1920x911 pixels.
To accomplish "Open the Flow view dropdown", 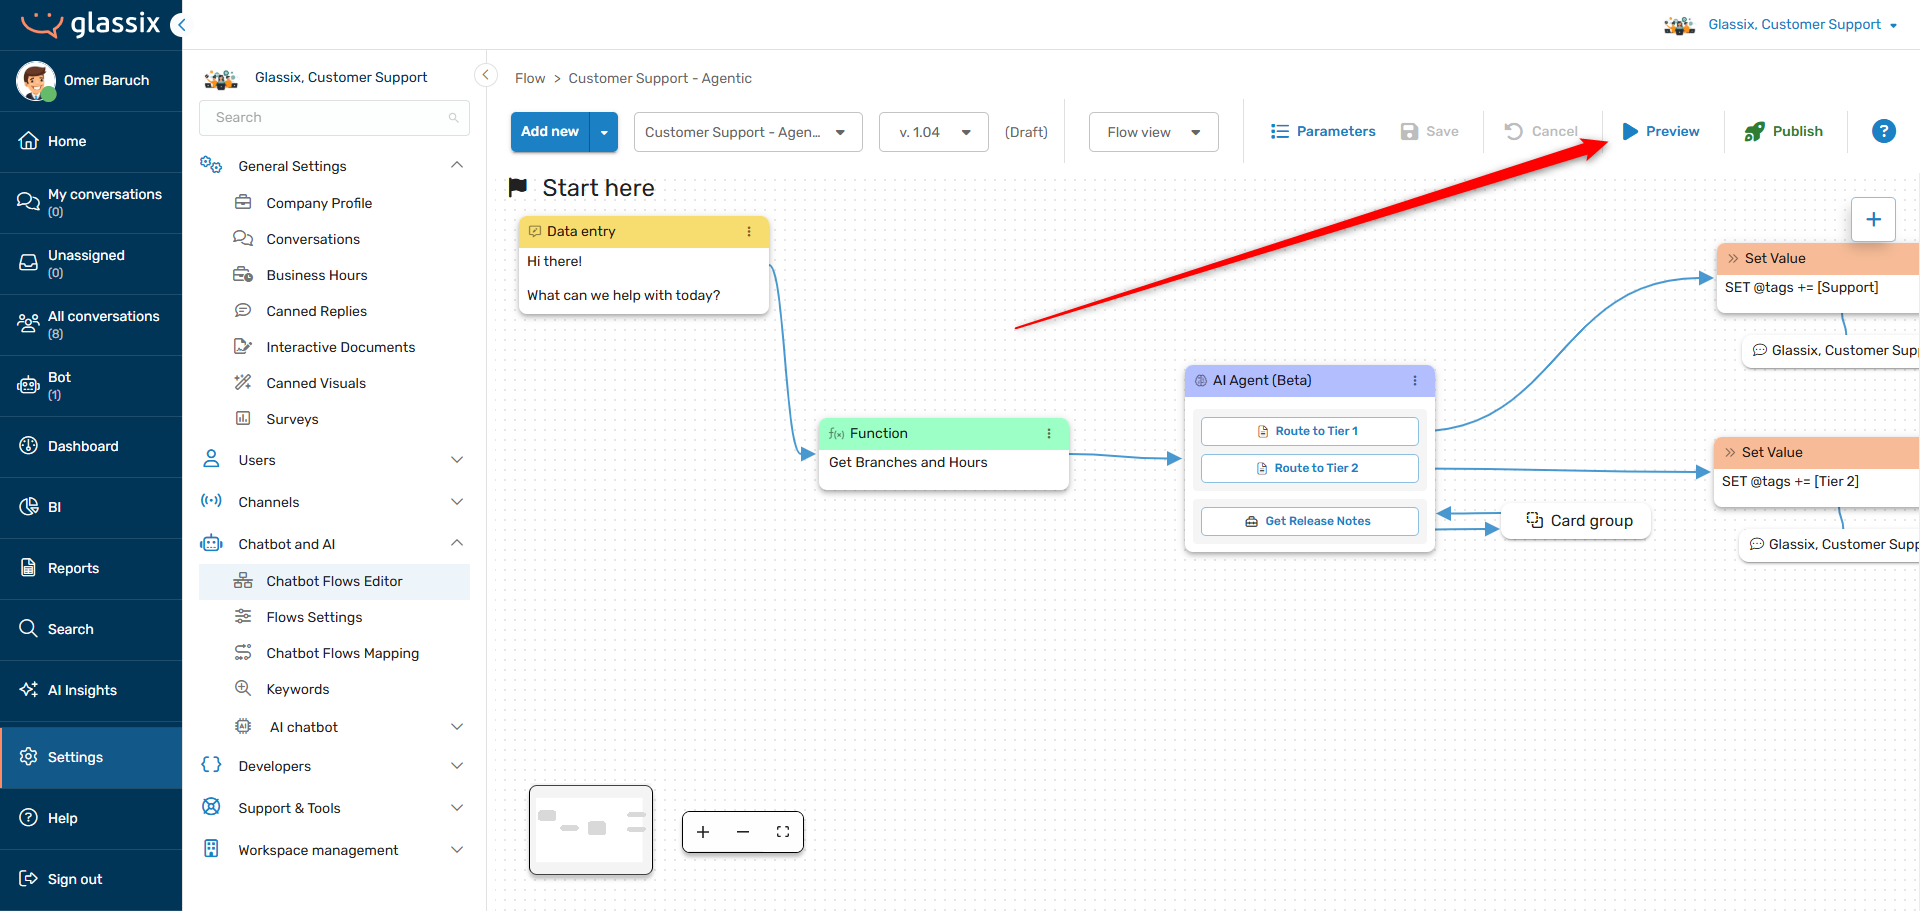I will tap(1154, 132).
